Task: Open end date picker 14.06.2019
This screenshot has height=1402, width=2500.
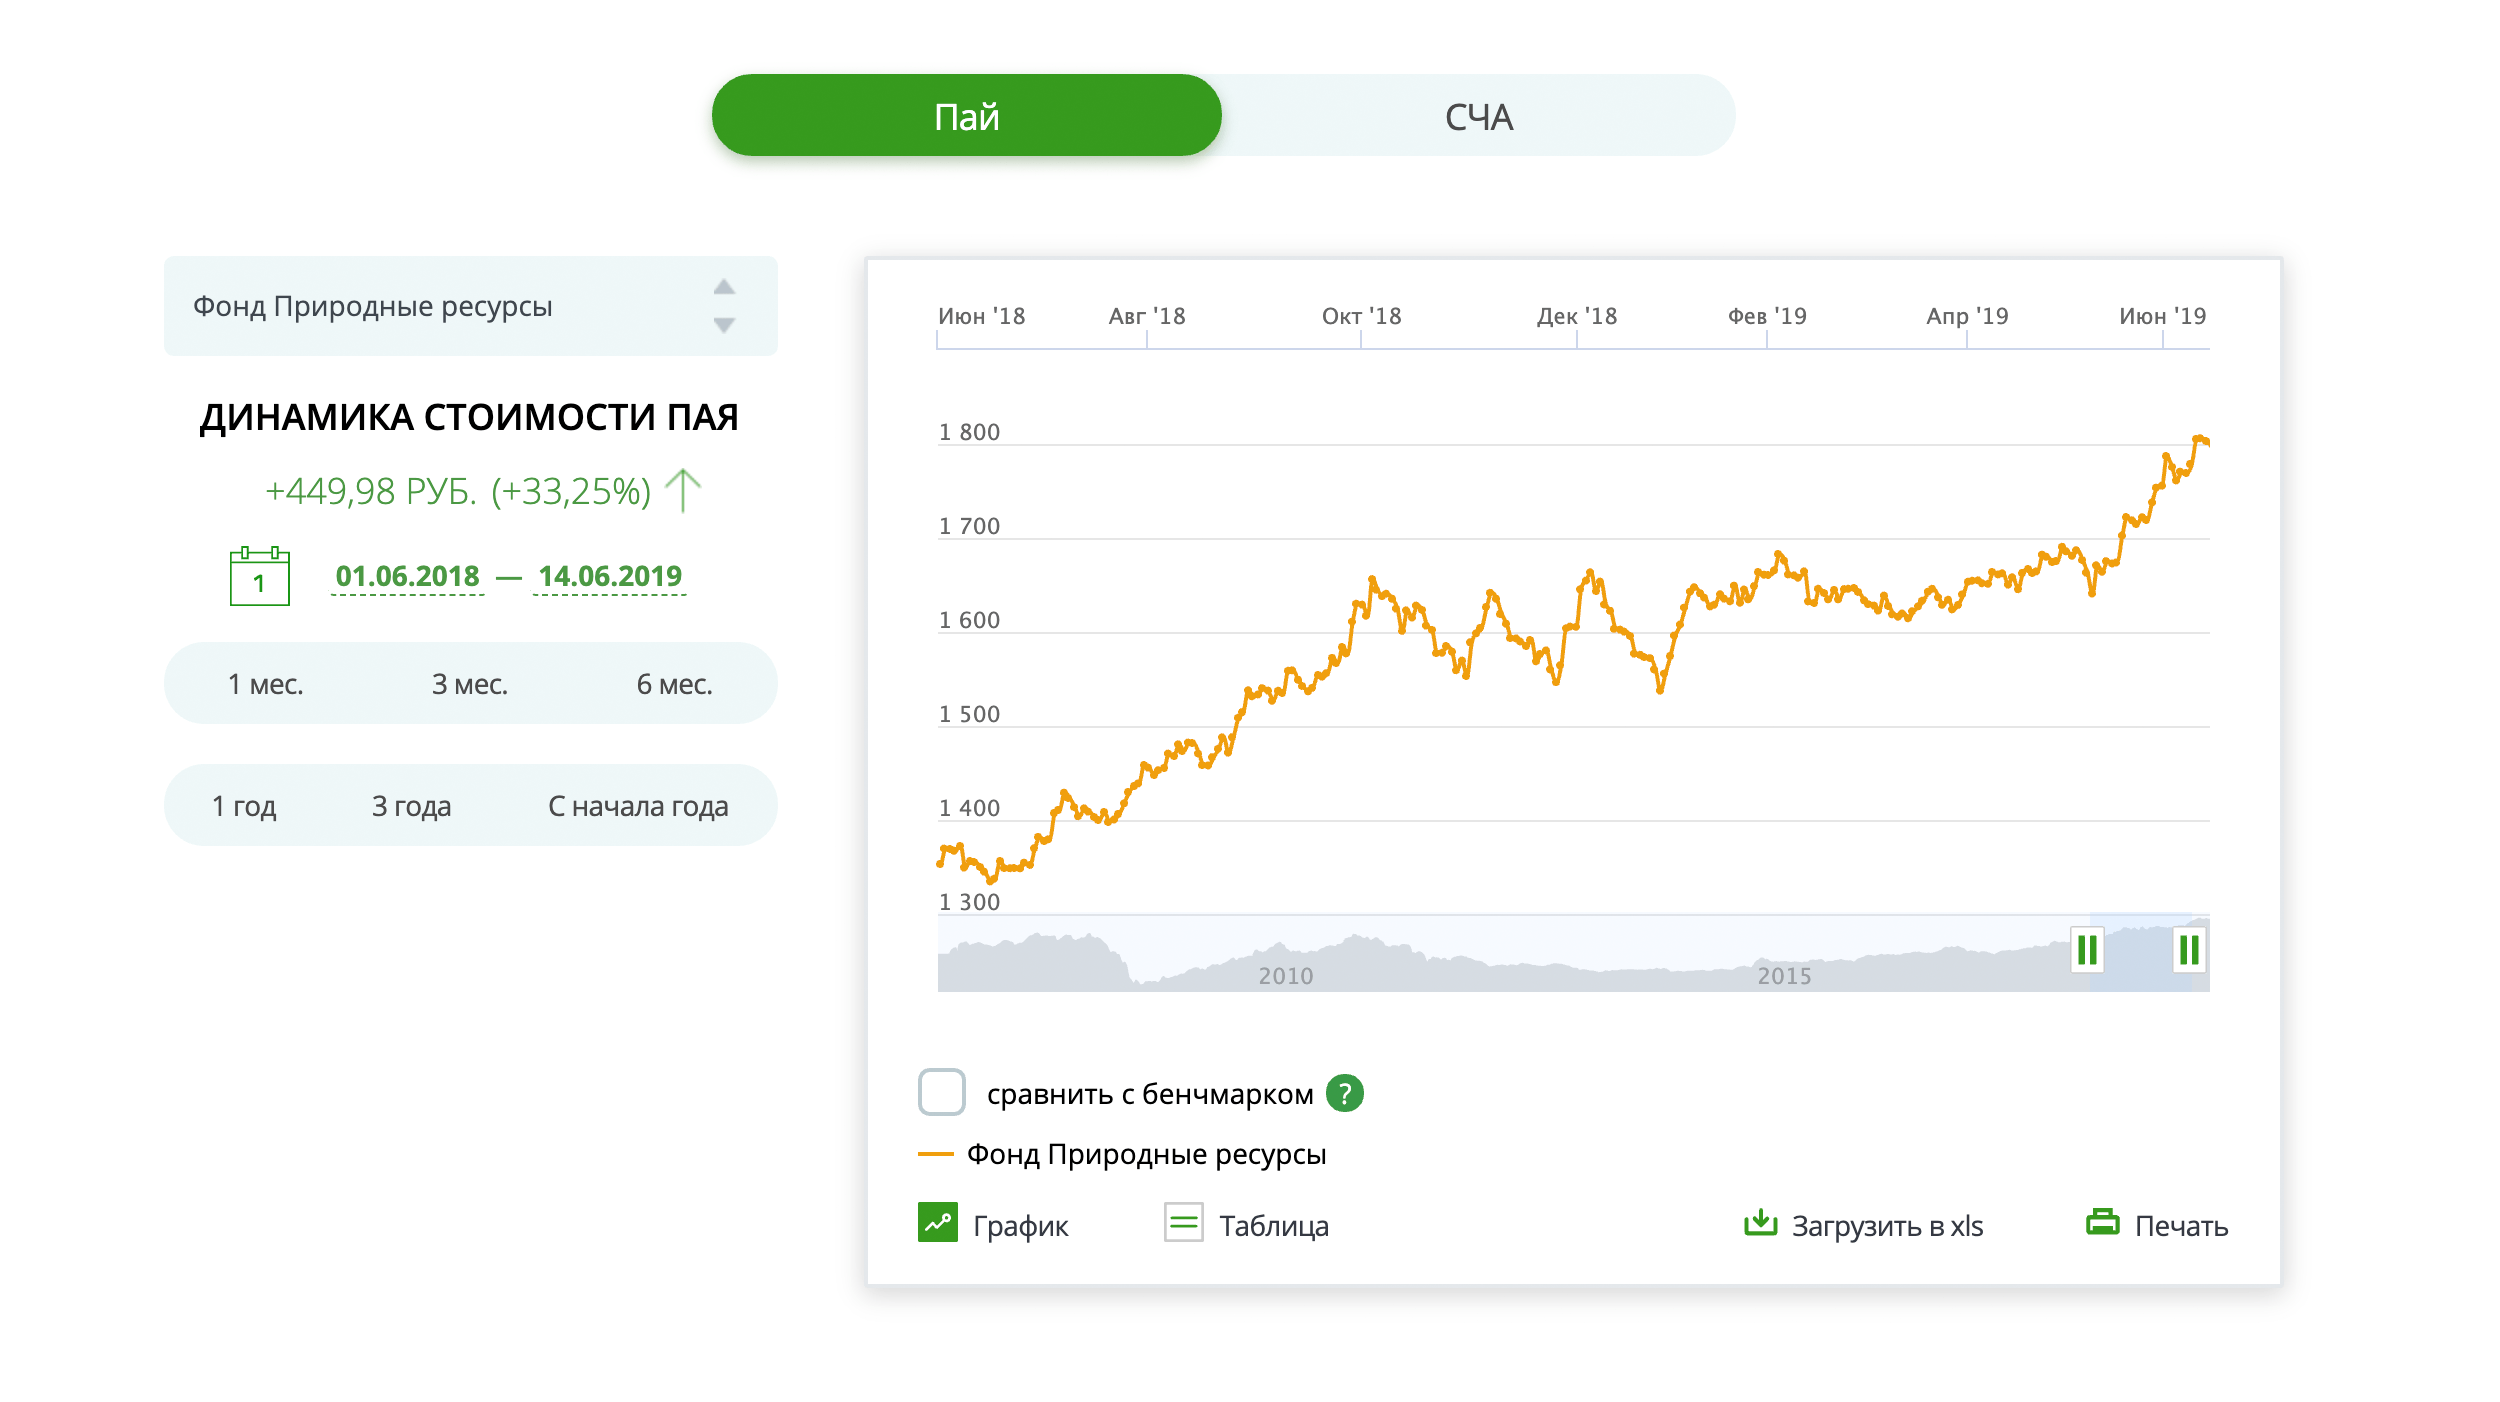Action: [610, 577]
